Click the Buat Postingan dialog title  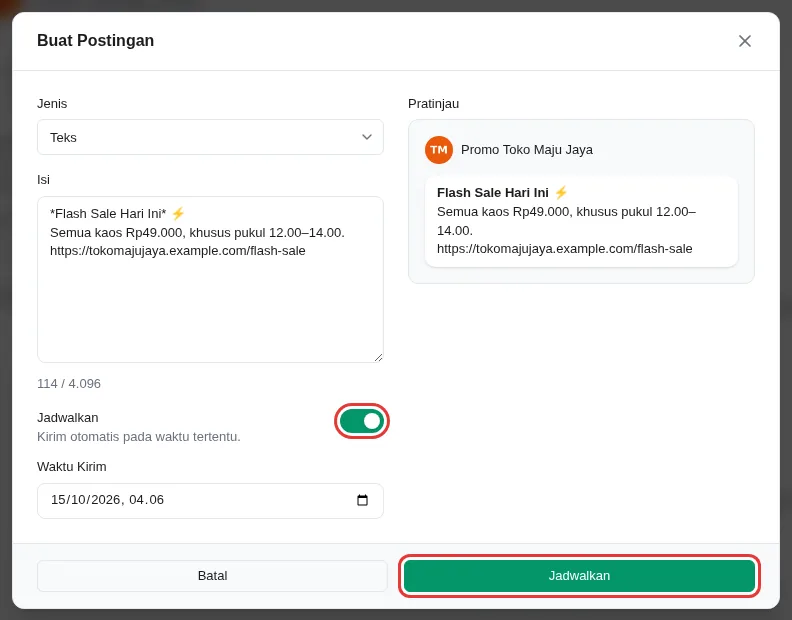95,40
